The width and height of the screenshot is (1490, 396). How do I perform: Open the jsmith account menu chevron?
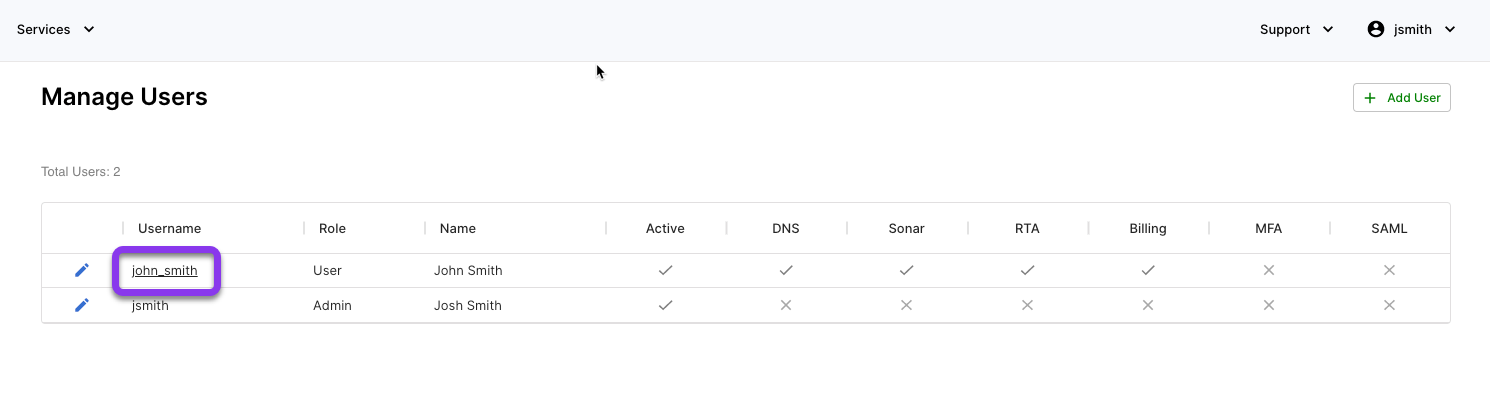(1450, 29)
